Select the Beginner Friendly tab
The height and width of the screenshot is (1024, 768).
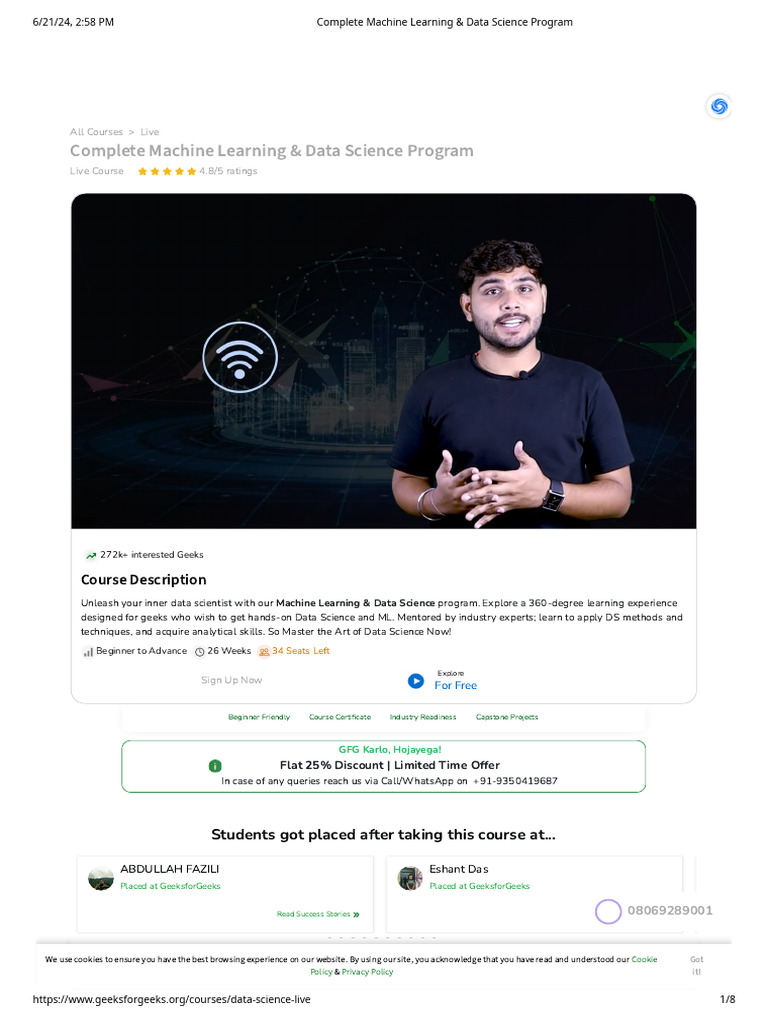259,717
